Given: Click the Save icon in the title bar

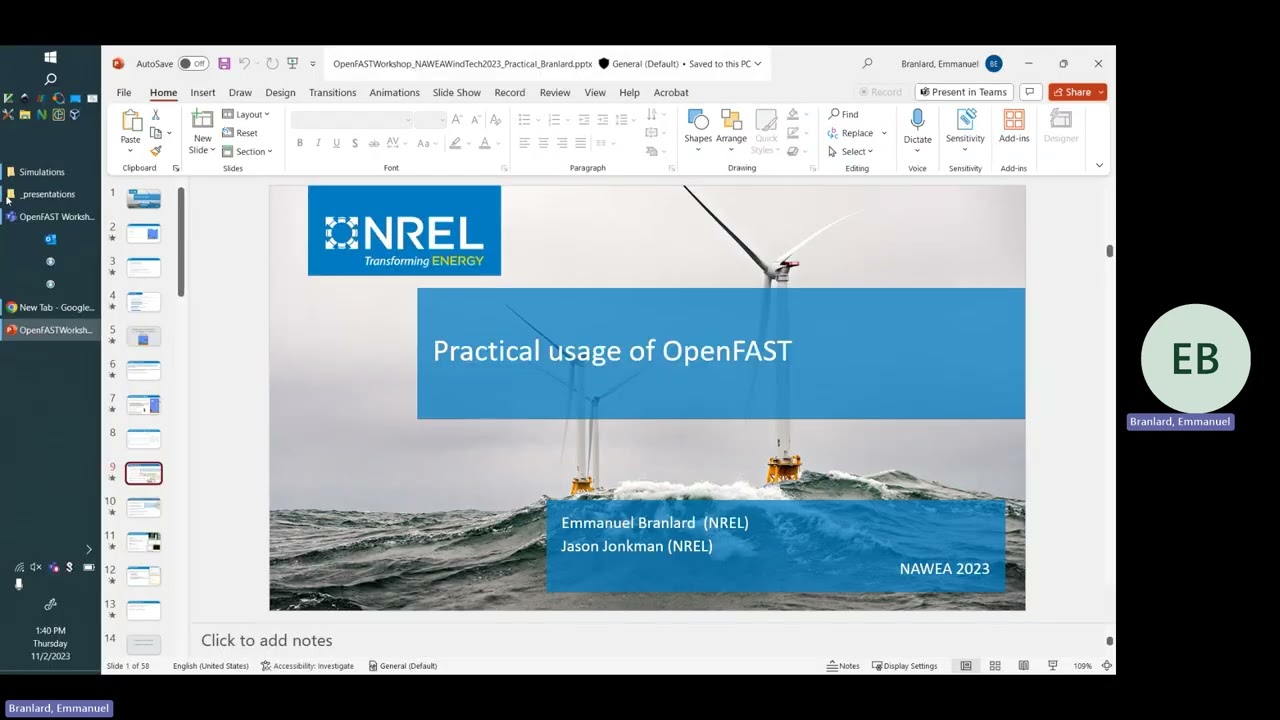Looking at the screenshot, I should tap(224, 64).
